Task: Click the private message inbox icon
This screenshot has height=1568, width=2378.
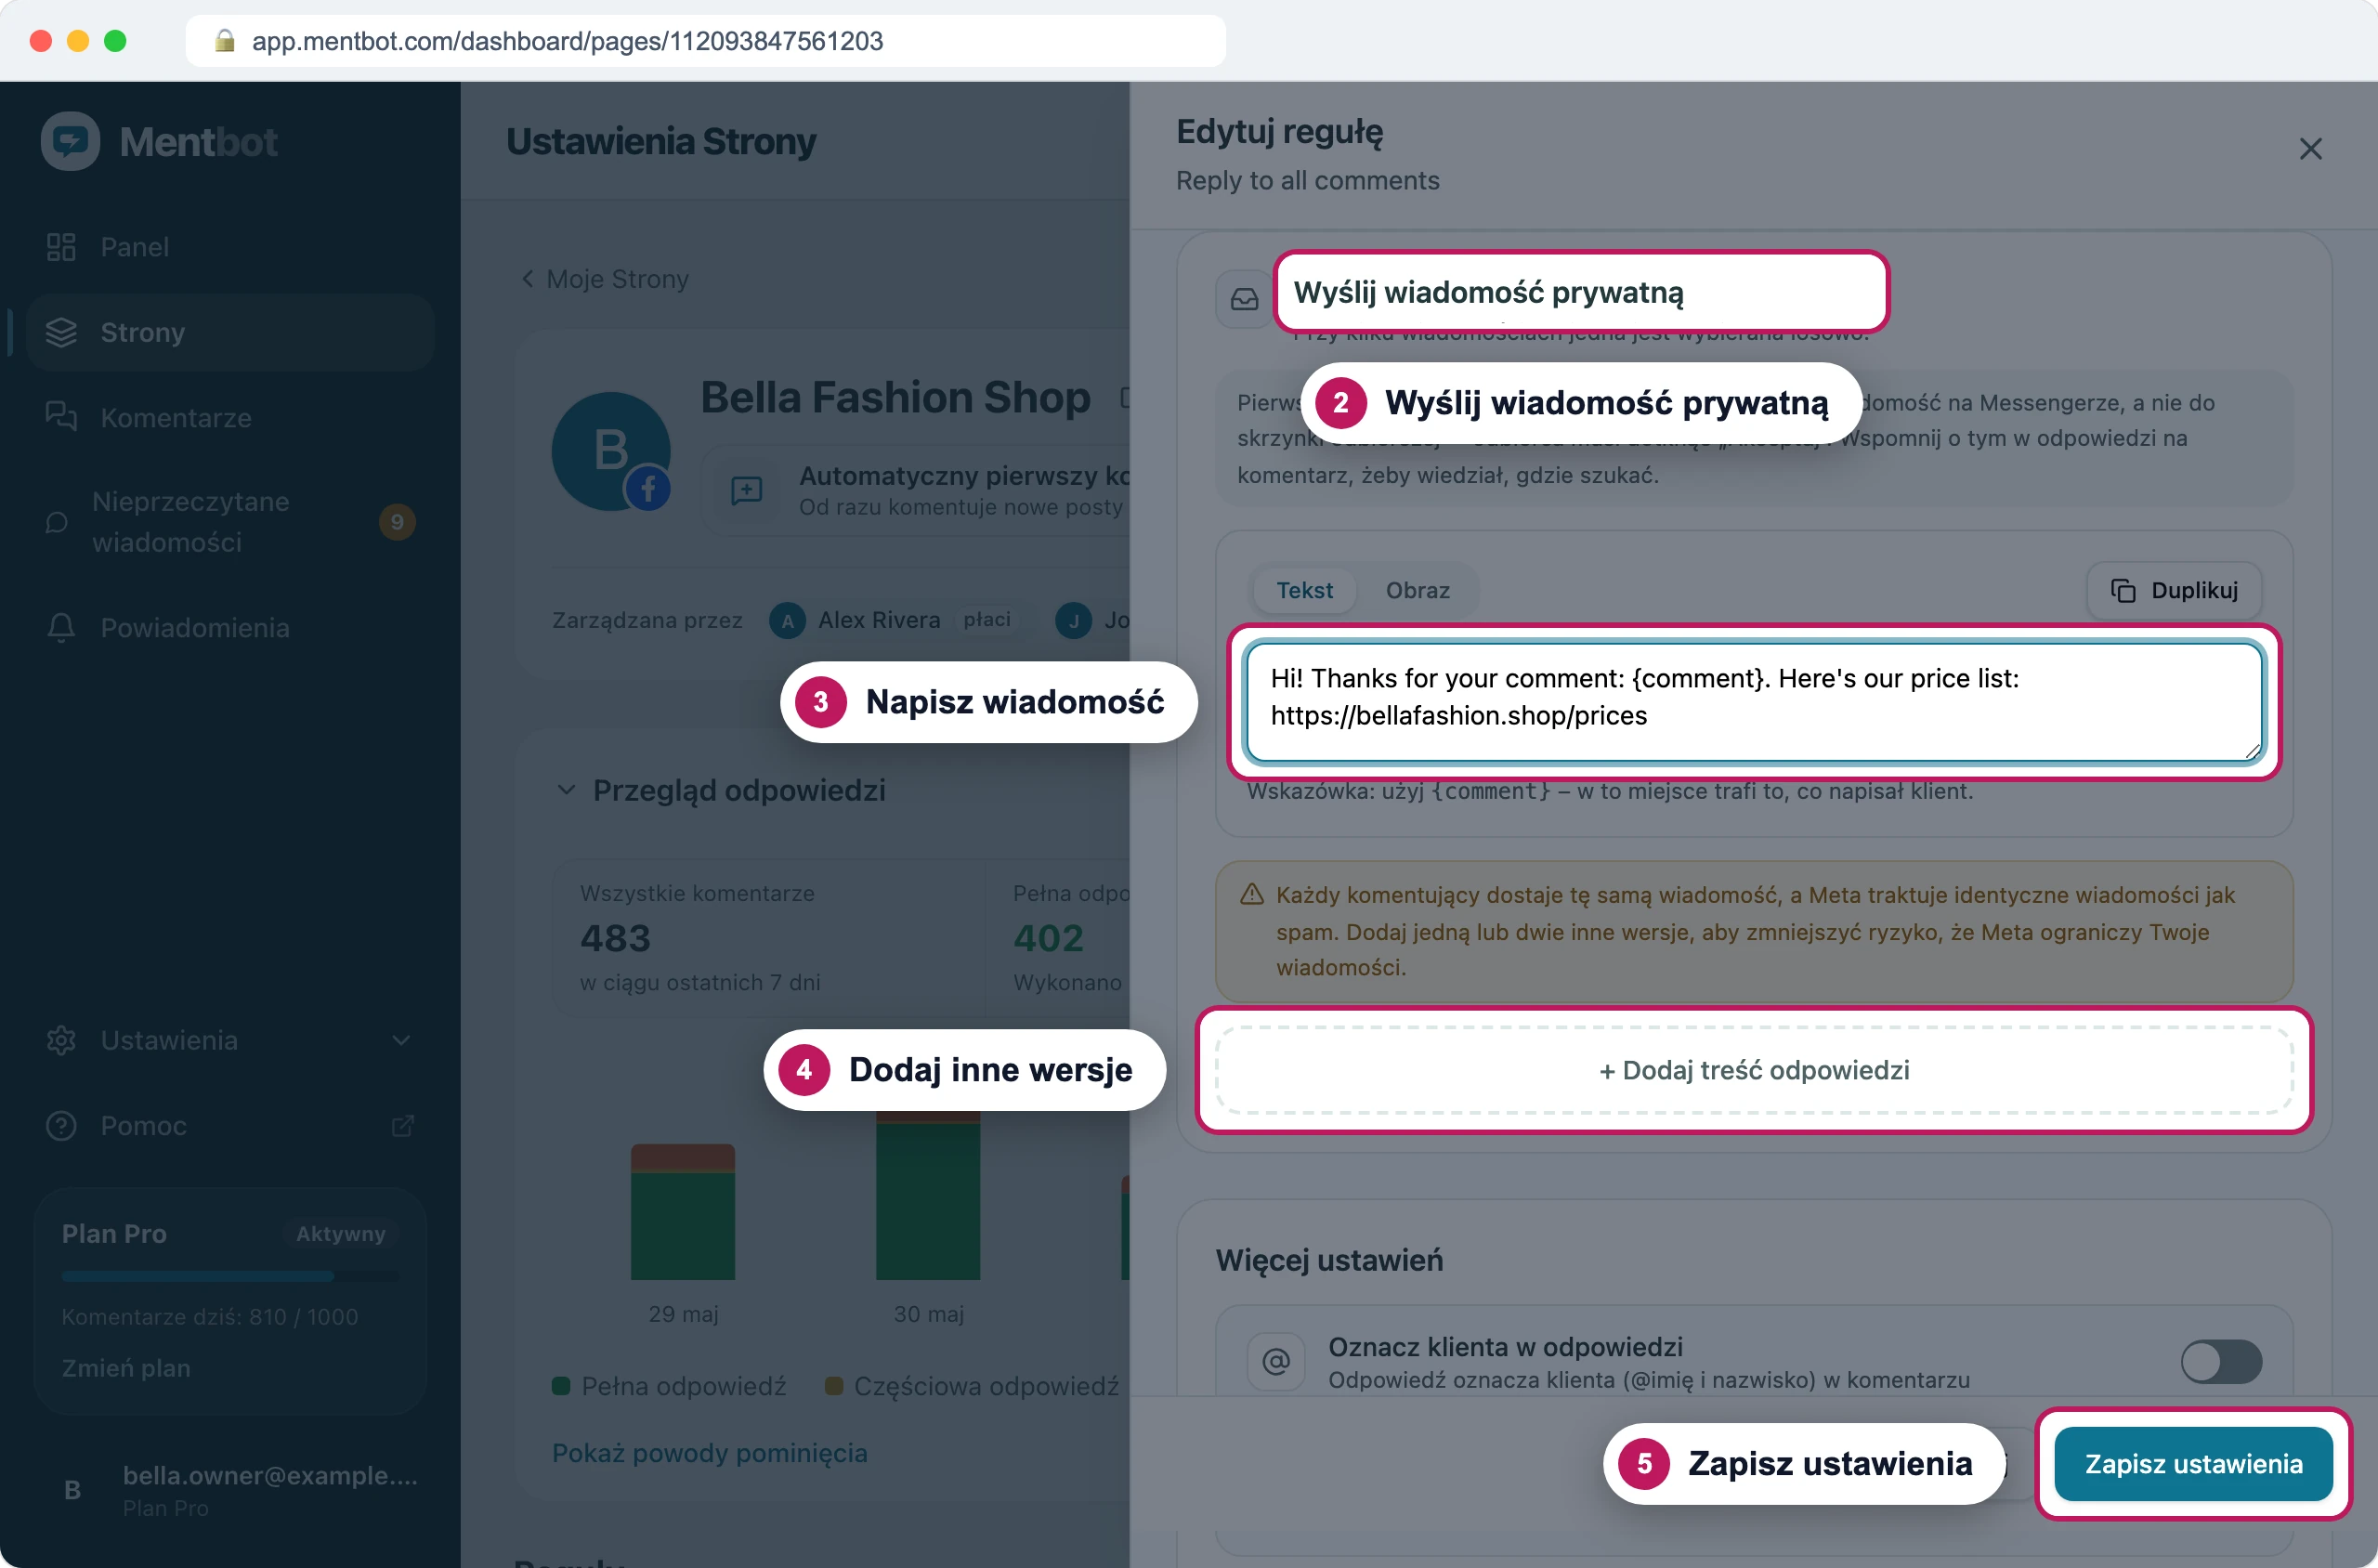Action: click(x=1244, y=299)
